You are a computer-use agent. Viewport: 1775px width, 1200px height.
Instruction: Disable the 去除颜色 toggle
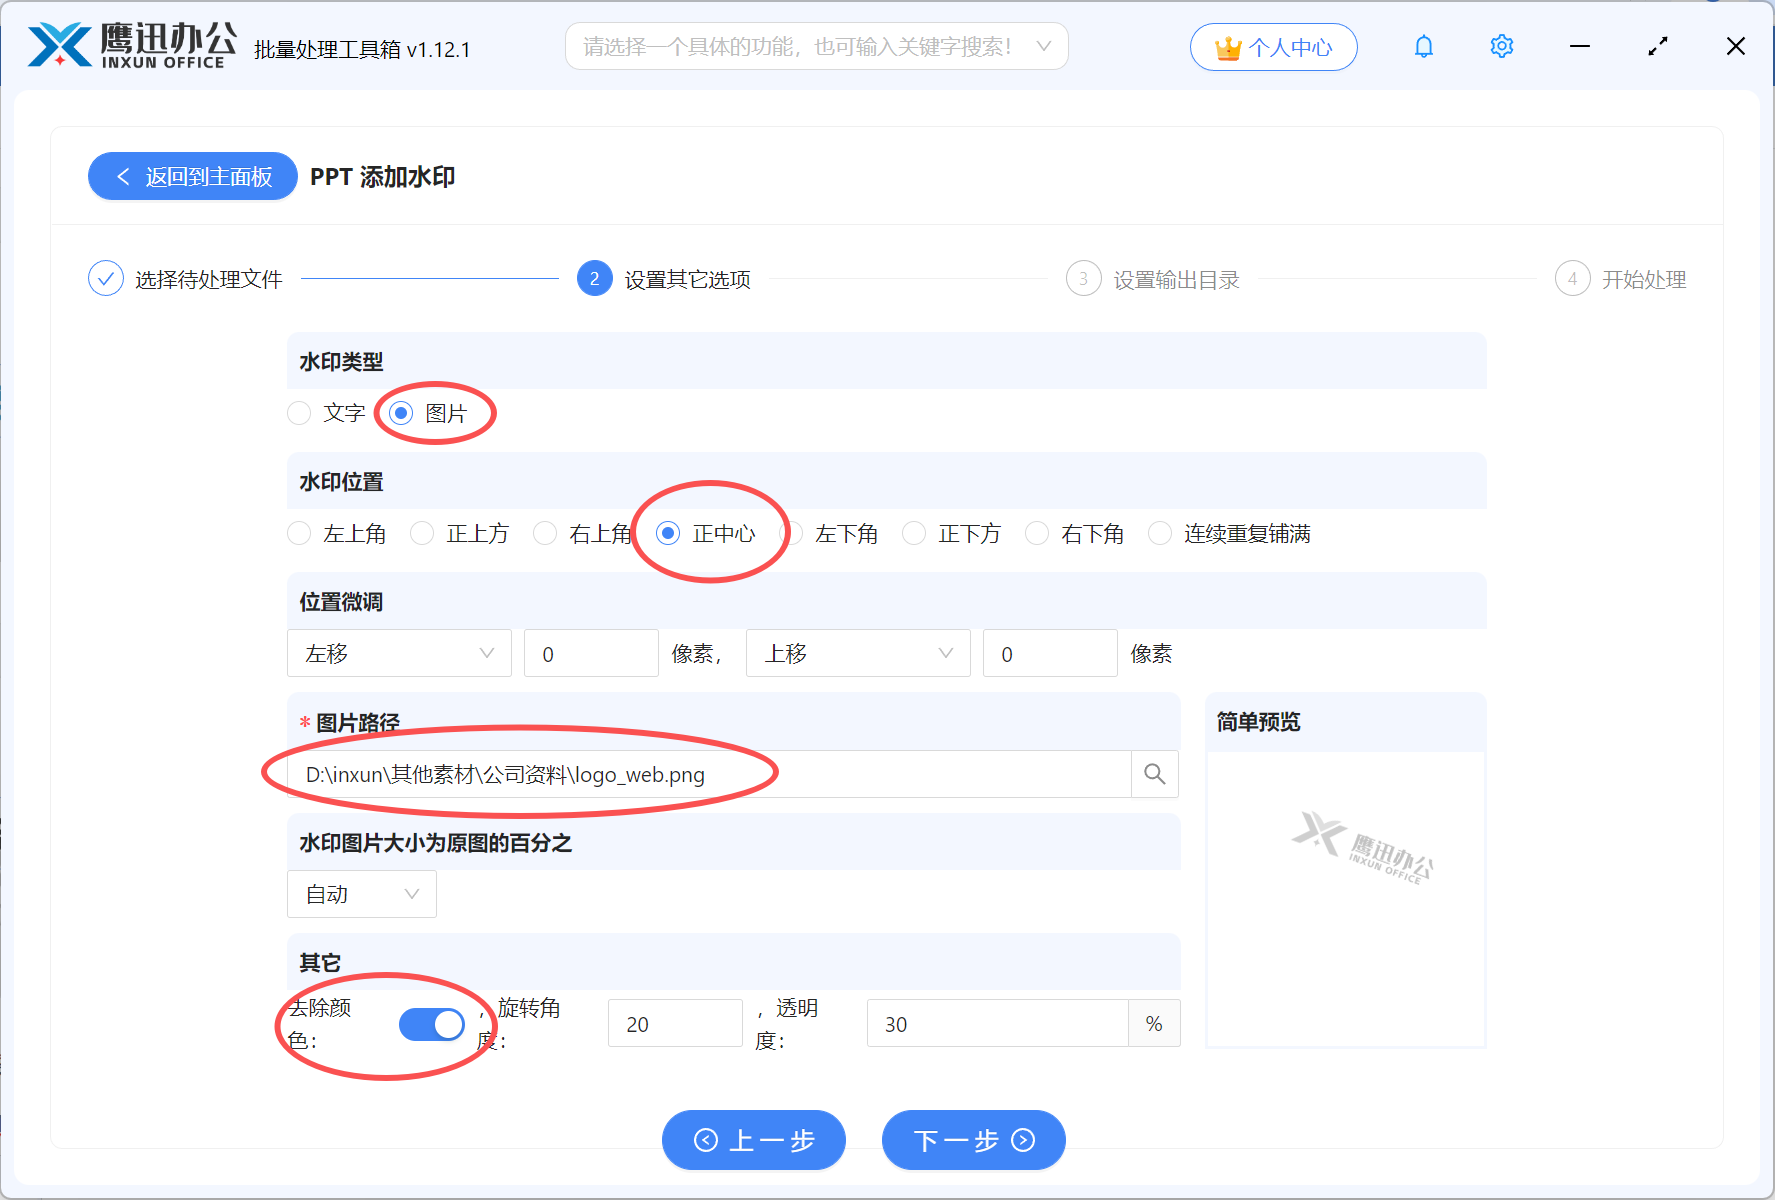(x=431, y=1024)
